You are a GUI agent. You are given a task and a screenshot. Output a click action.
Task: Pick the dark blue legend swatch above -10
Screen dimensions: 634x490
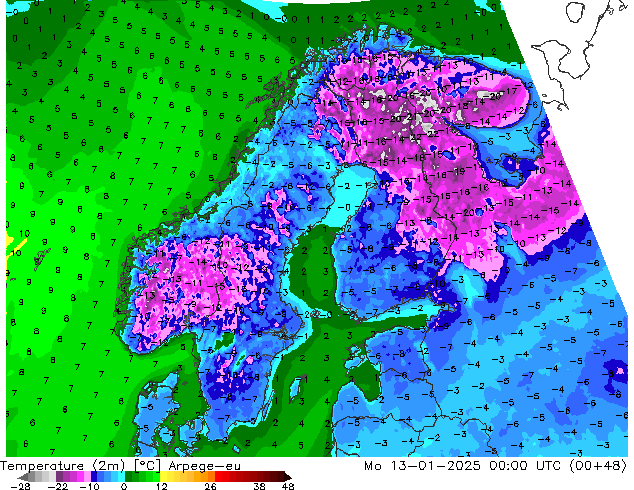pyautogui.click(x=94, y=477)
